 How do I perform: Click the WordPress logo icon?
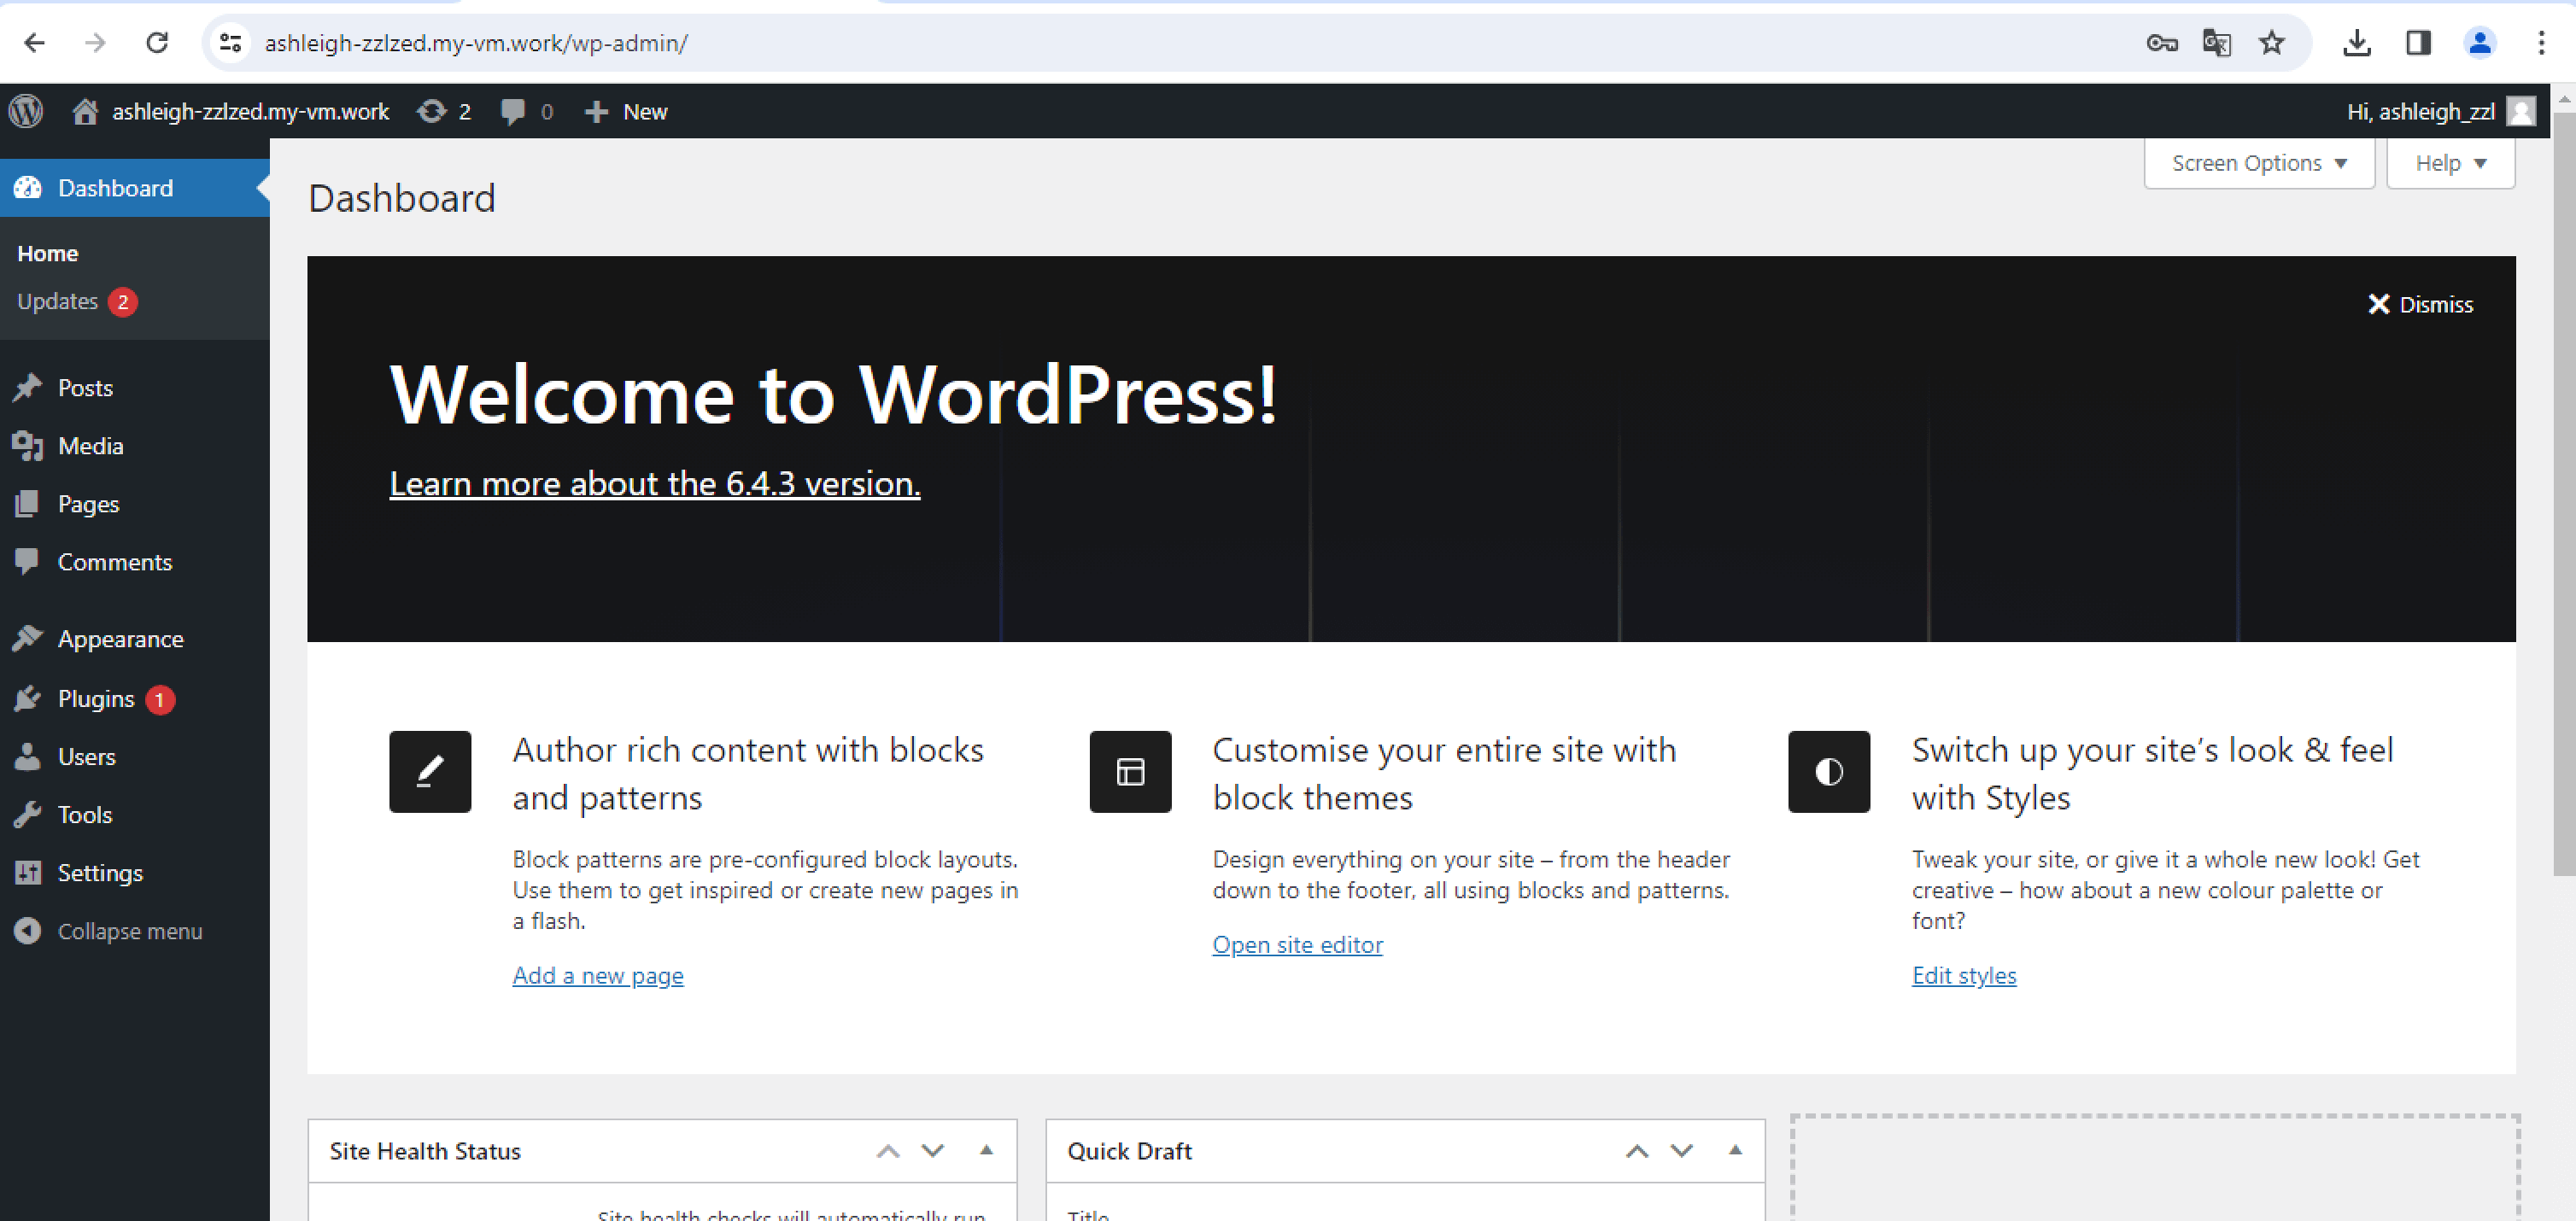click(x=28, y=110)
